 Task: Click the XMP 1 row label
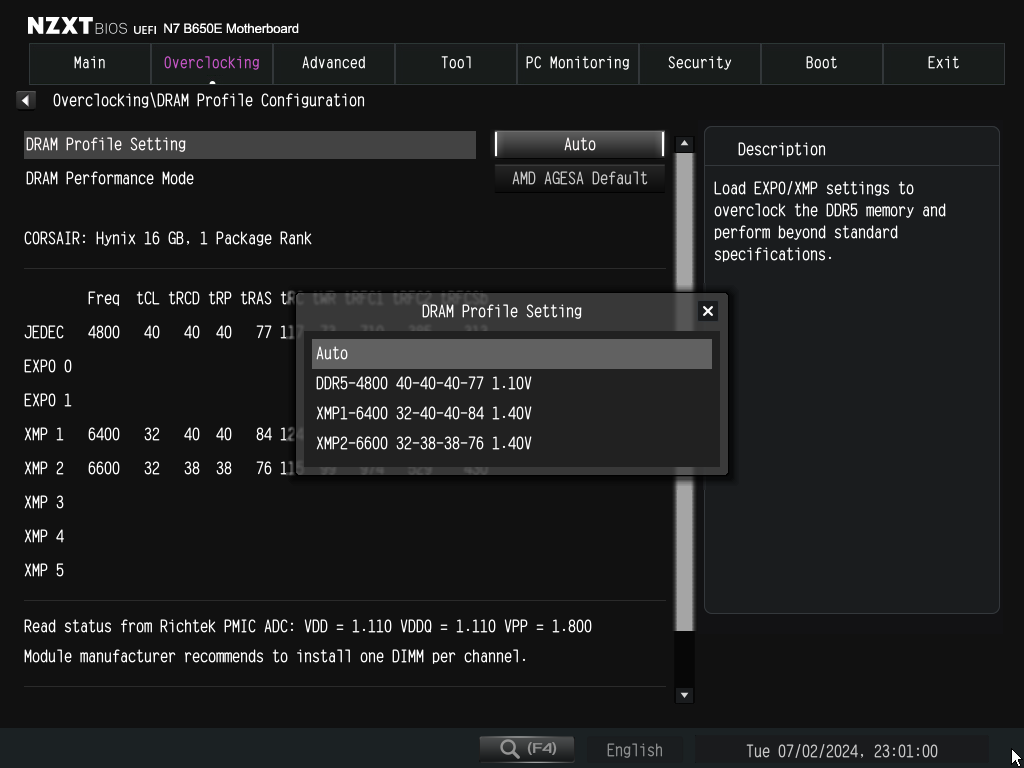44,434
